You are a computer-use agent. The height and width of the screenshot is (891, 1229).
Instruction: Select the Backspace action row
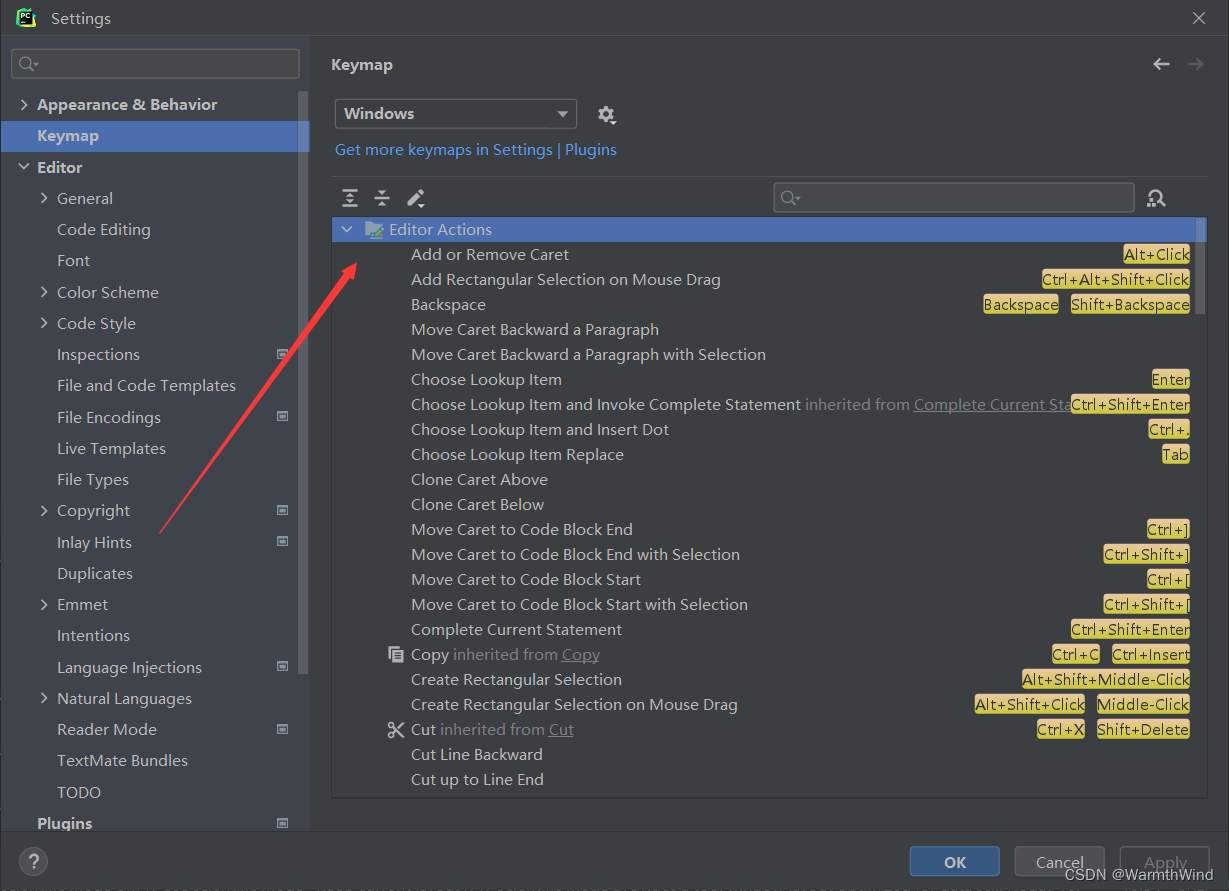[769, 304]
